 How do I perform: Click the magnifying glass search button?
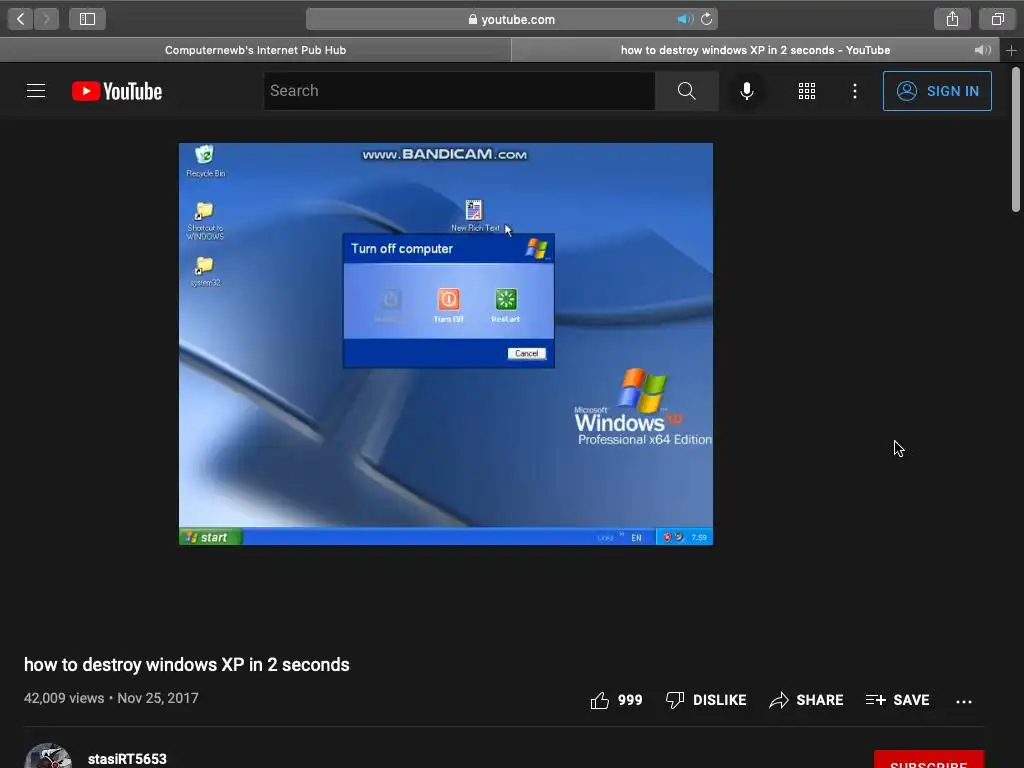[687, 91]
